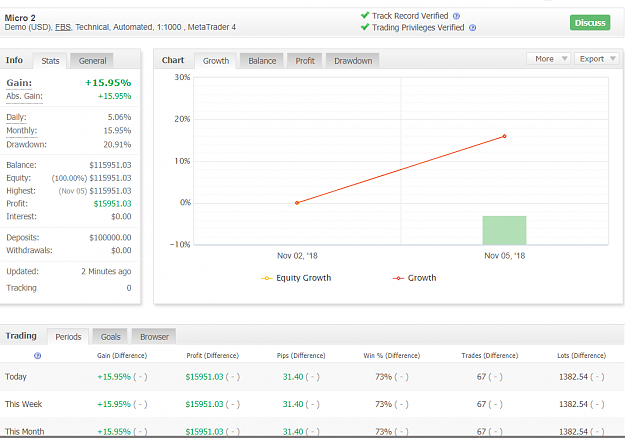The height and width of the screenshot is (438, 625).
Task: Click the Profit (Difference) column header
Action: click(x=212, y=356)
